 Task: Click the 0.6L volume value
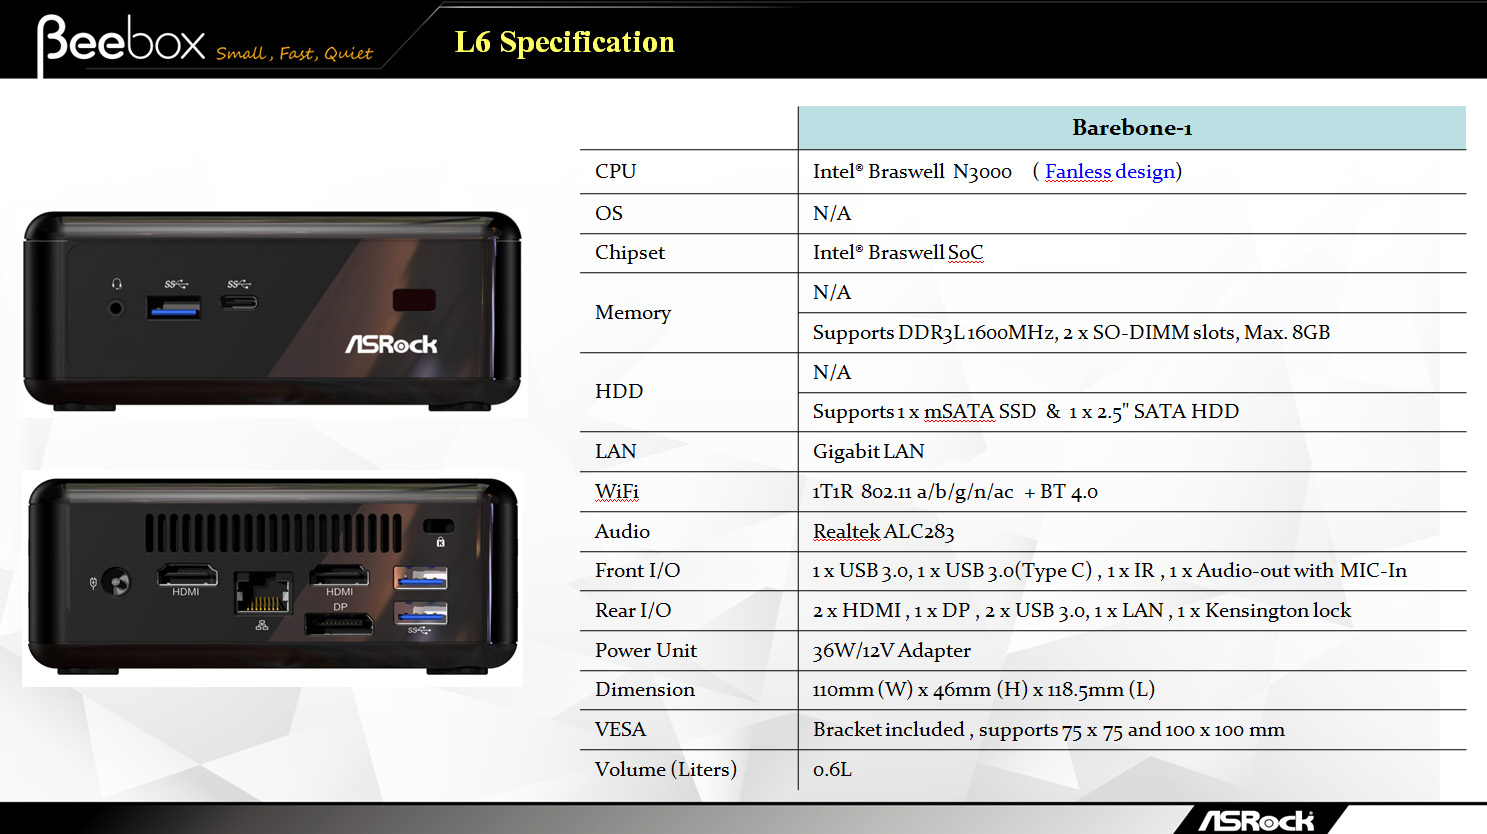pyautogui.click(x=832, y=769)
